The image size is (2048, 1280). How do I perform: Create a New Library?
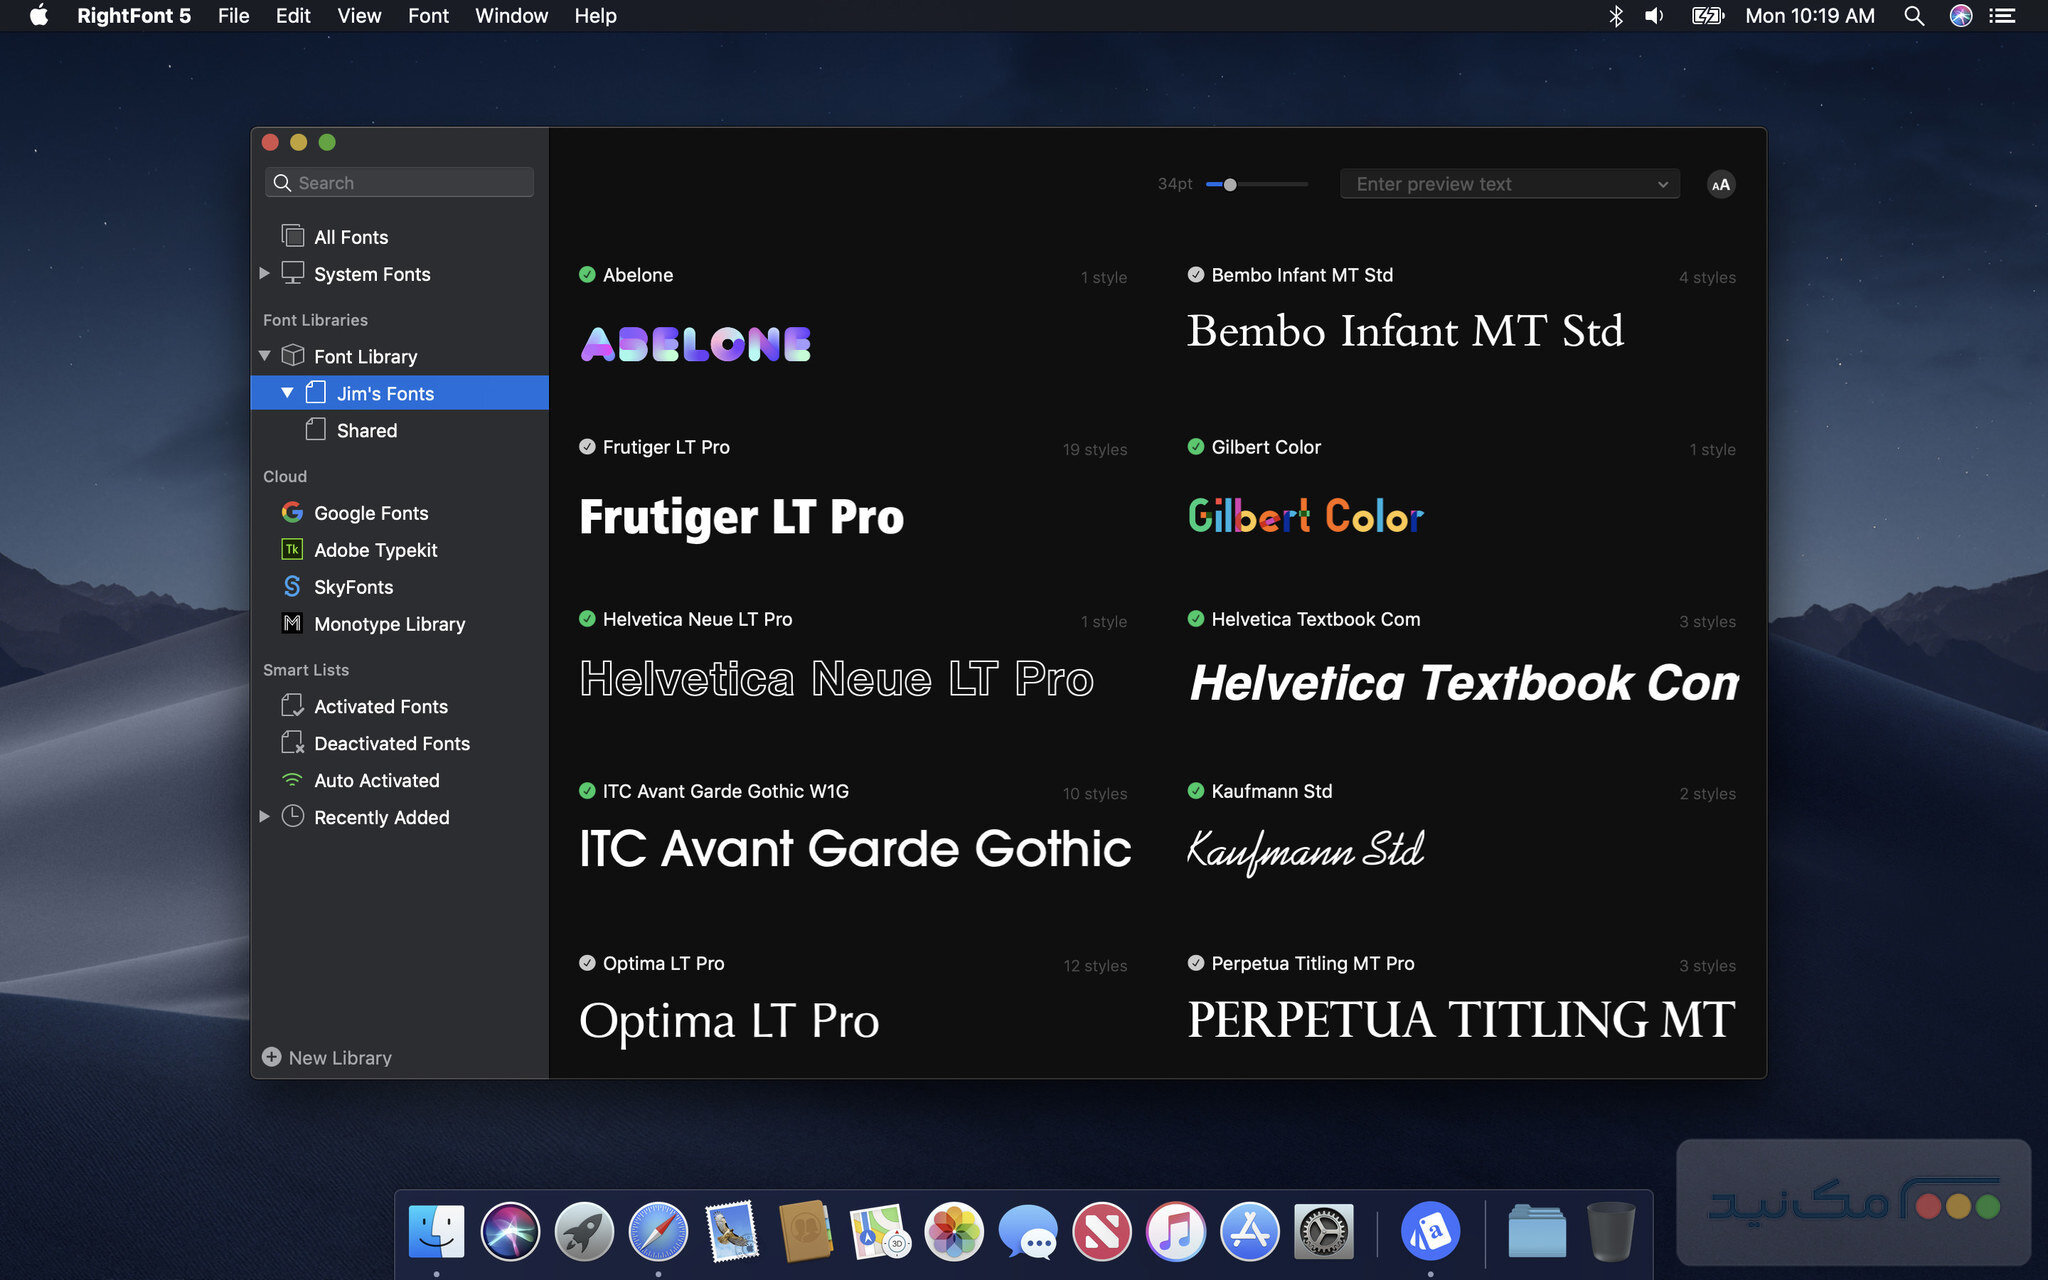coord(326,1057)
